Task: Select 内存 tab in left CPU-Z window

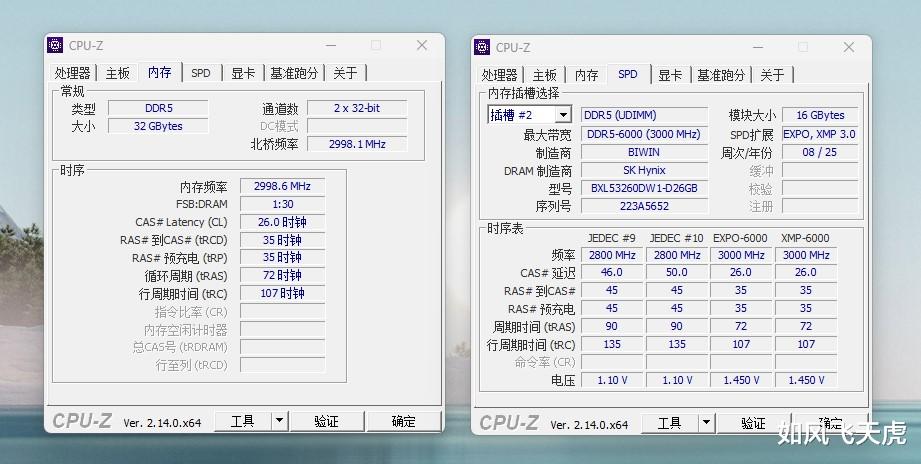Action: 160,72
